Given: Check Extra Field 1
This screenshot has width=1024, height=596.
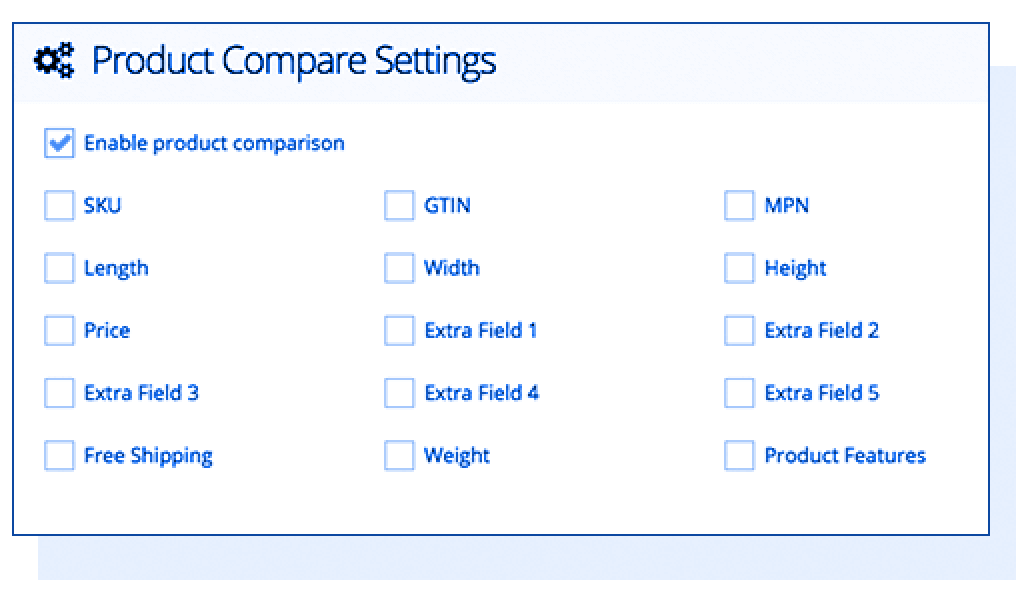Looking at the screenshot, I should [x=398, y=330].
